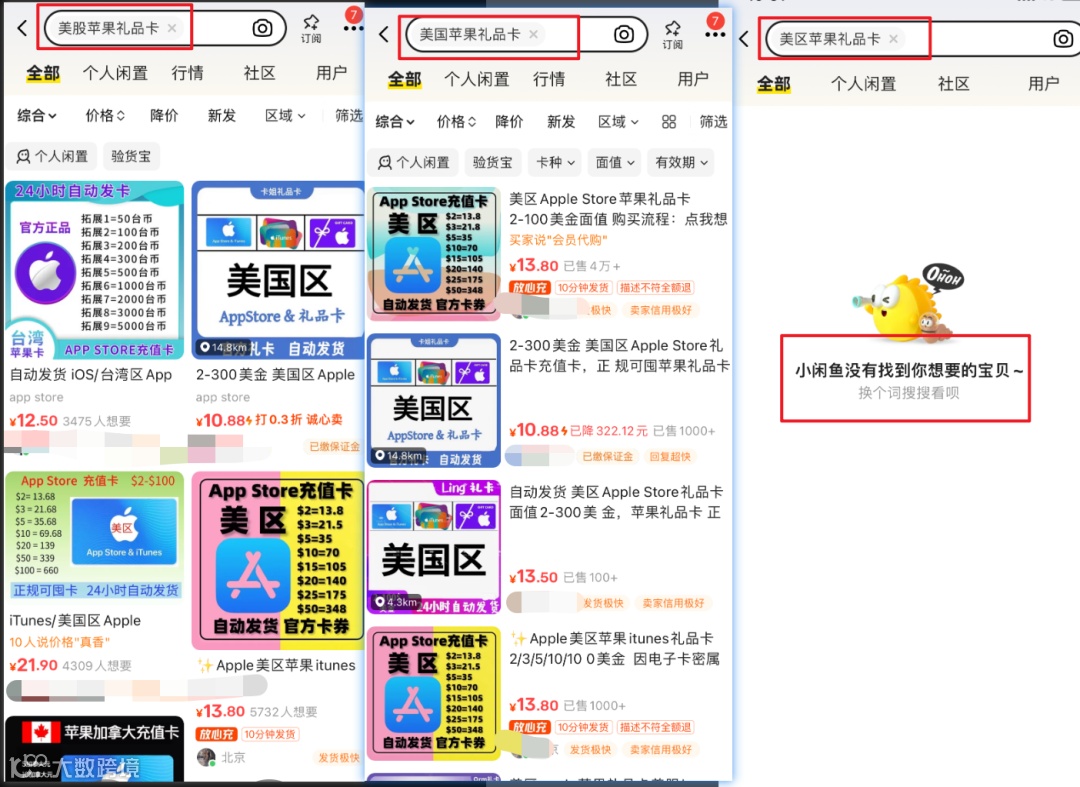This screenshot has width=1080, height=787.
Task: Click price ¥21.90 4309人想要
Action: coord(70,666)
